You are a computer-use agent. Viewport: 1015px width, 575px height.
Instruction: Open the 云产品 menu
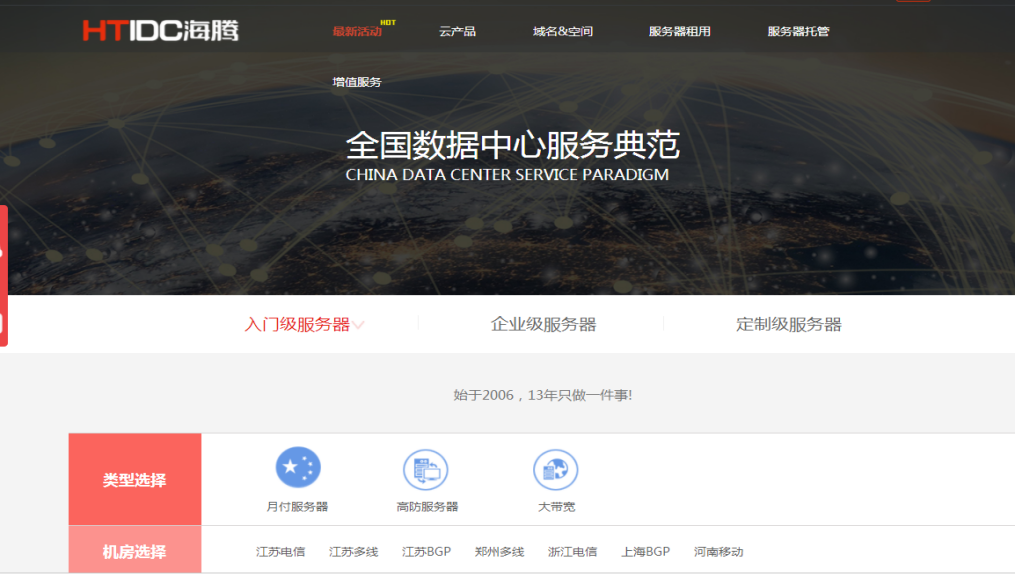457,31
